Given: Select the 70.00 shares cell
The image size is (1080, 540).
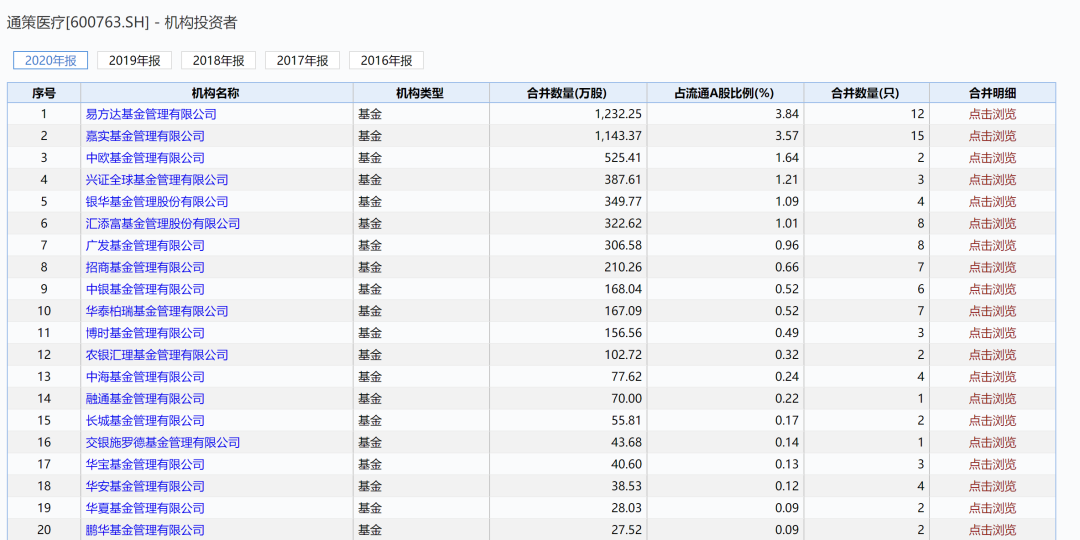Looking at the screenshot, I should (568, 399).
